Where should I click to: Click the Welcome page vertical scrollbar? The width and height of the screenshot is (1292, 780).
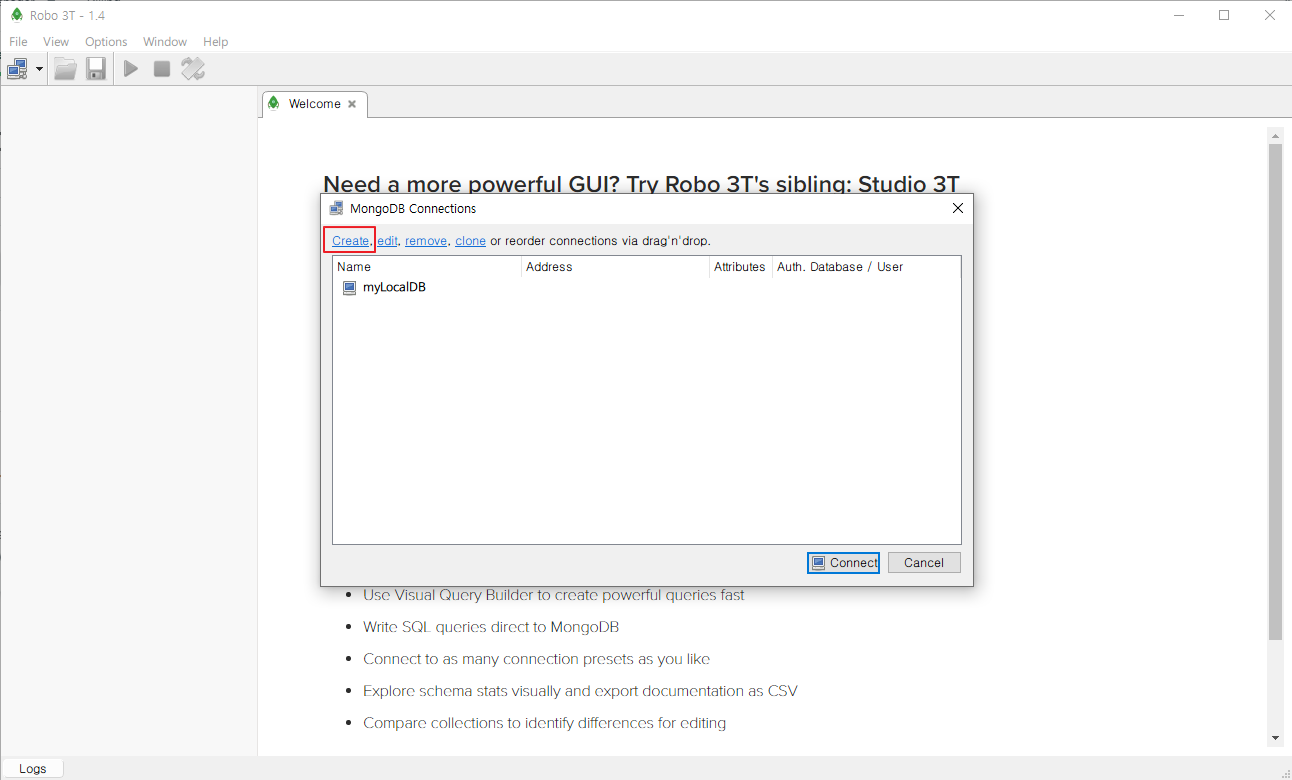tap(1275, 392)
